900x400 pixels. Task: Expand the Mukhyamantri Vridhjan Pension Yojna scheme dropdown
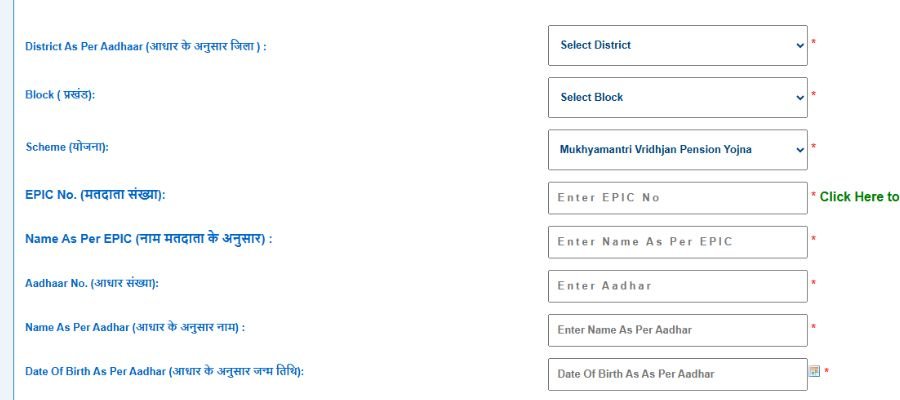tap(677, 150)
